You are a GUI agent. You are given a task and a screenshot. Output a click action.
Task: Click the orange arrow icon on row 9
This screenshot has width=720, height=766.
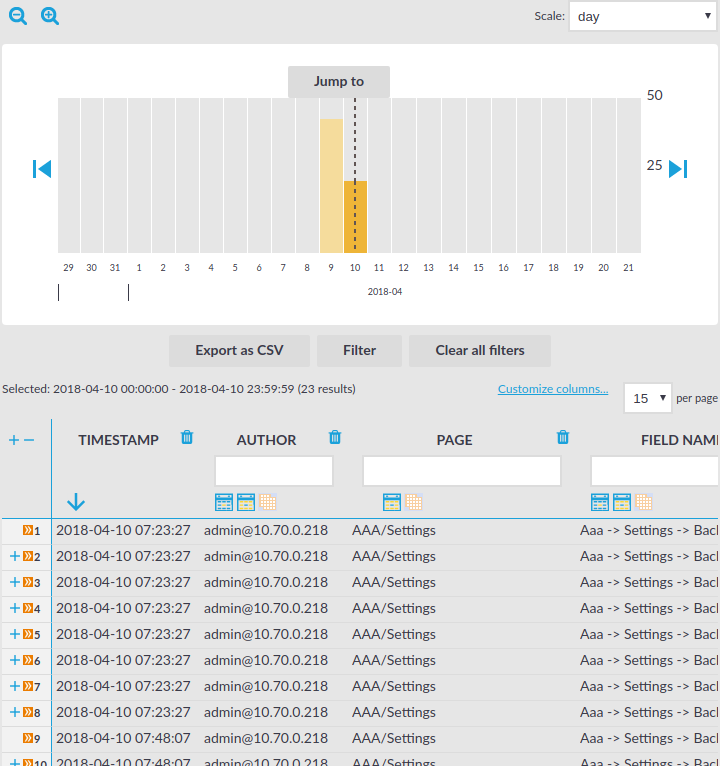tap(28, 738)
